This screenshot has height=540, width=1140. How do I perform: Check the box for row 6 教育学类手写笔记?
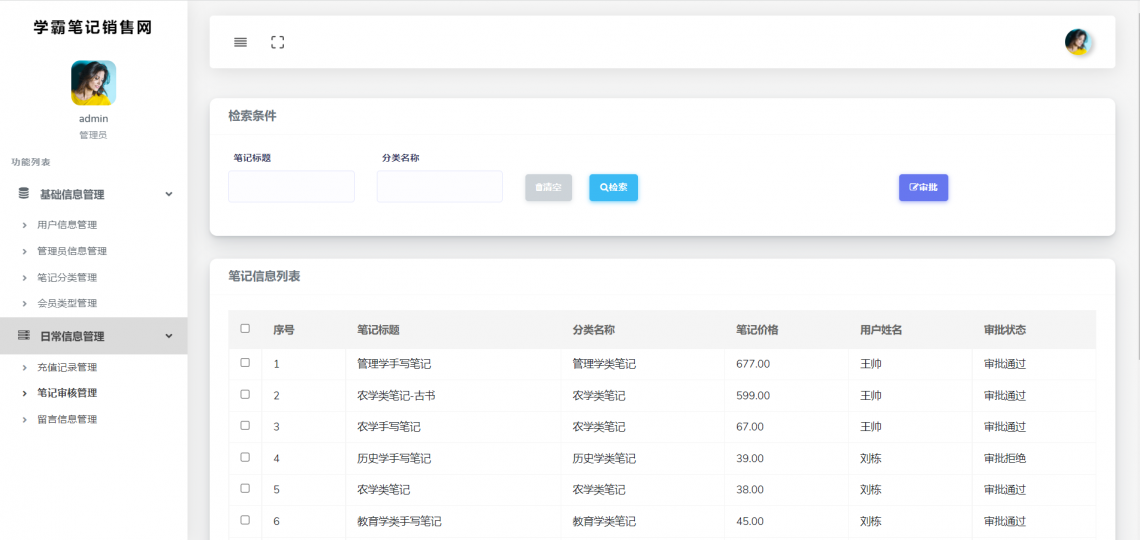tap(245, 520)
